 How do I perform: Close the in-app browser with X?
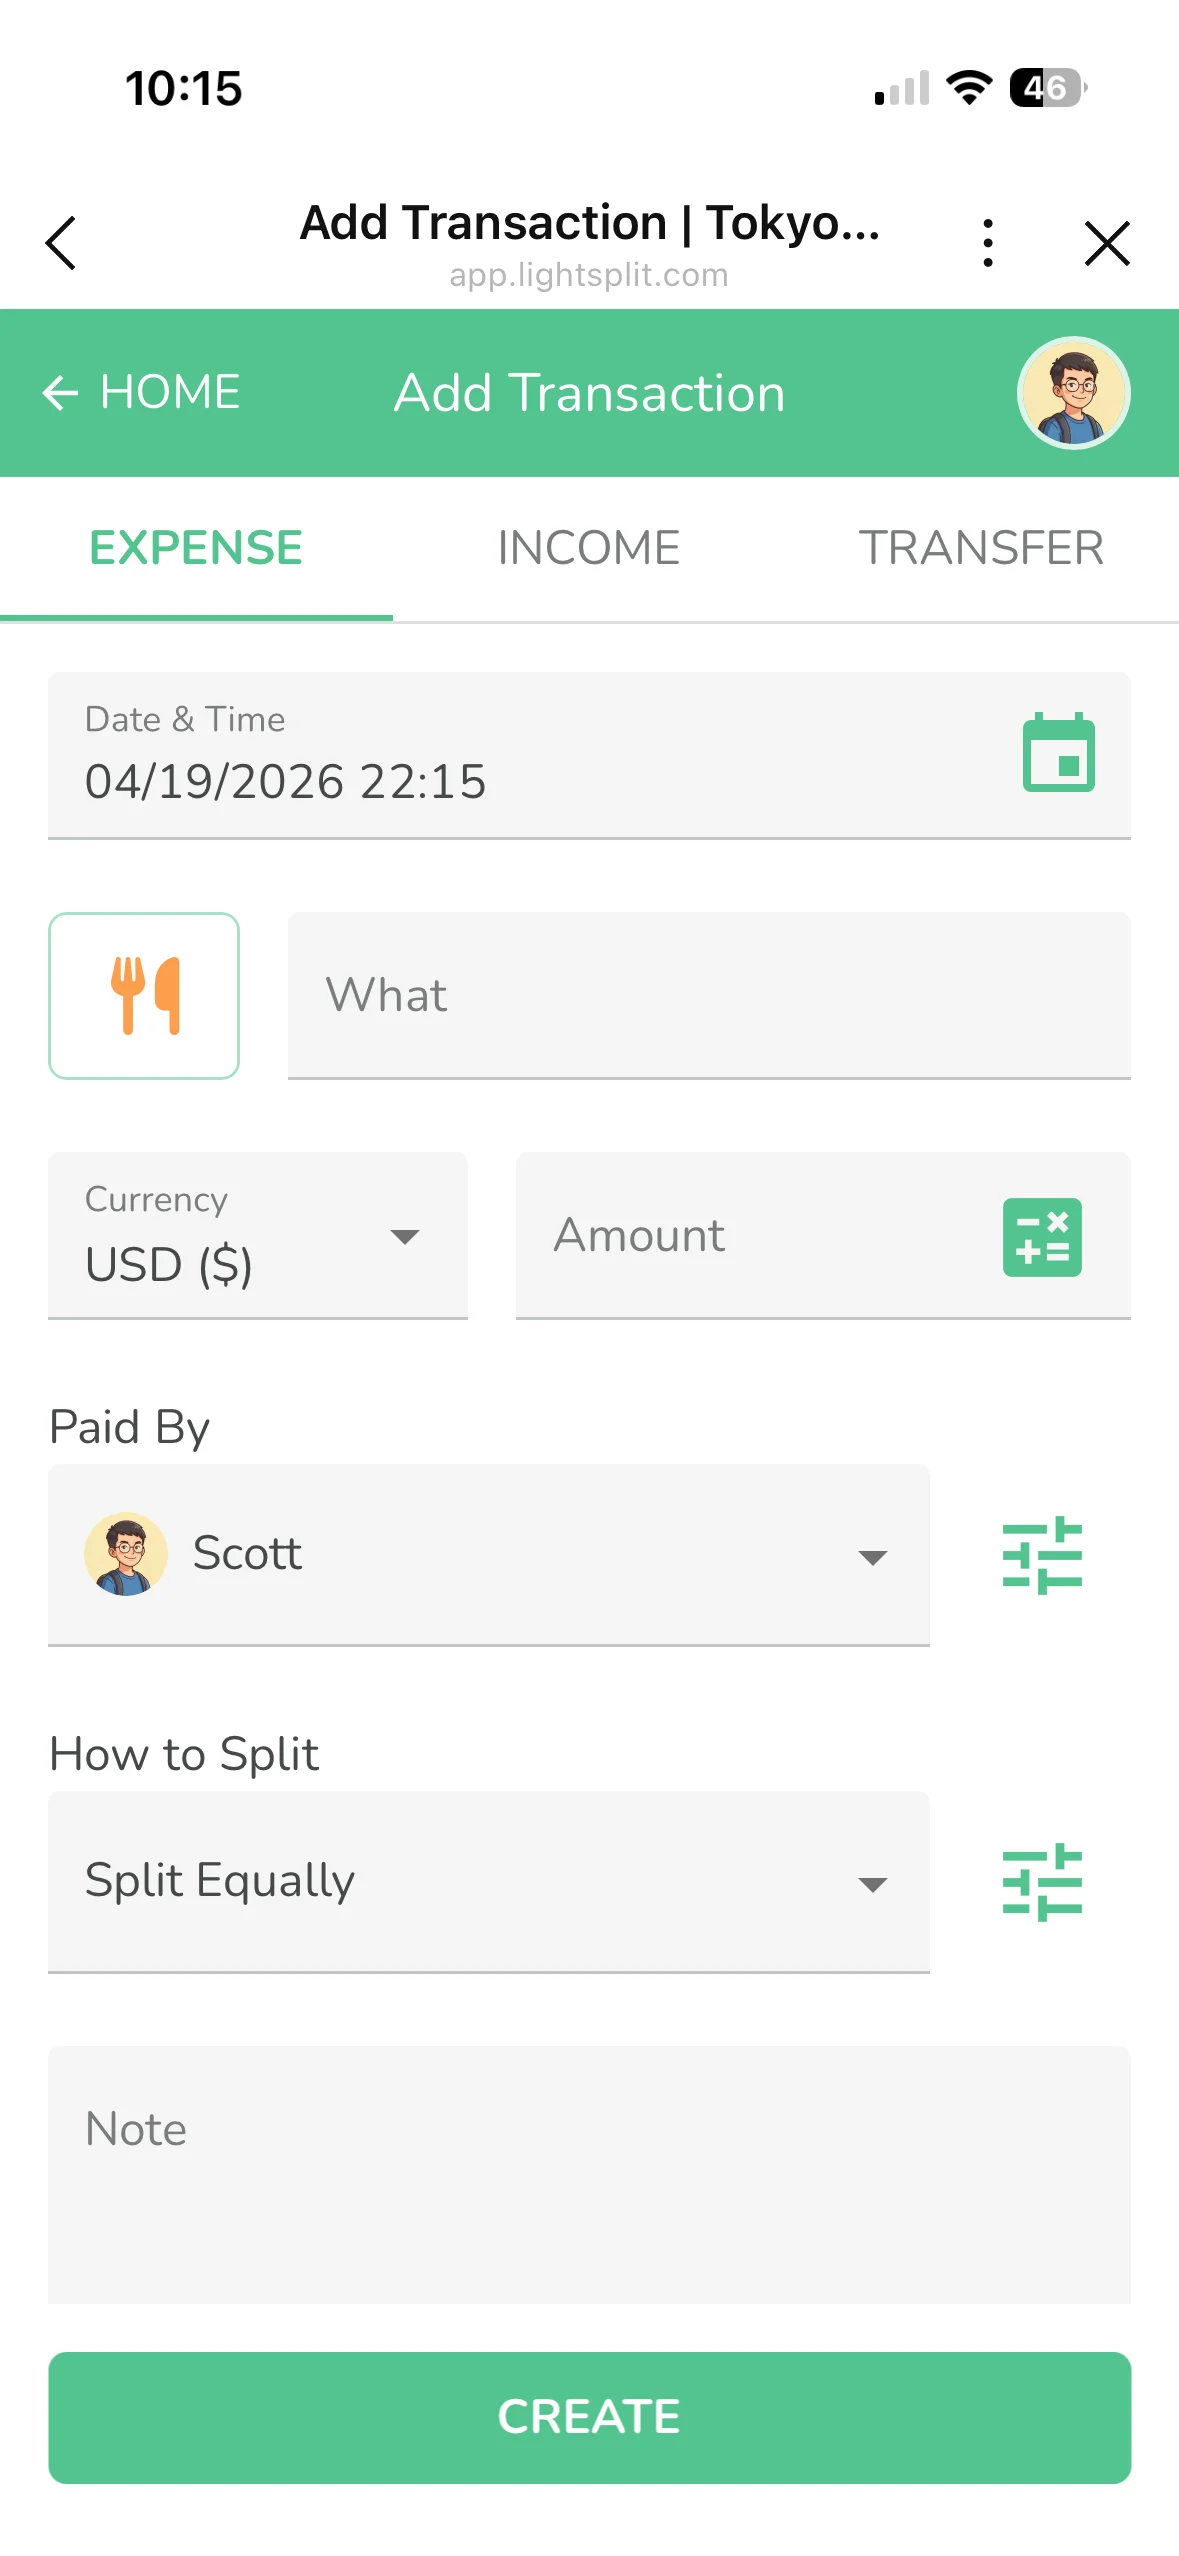(1107, 243)
